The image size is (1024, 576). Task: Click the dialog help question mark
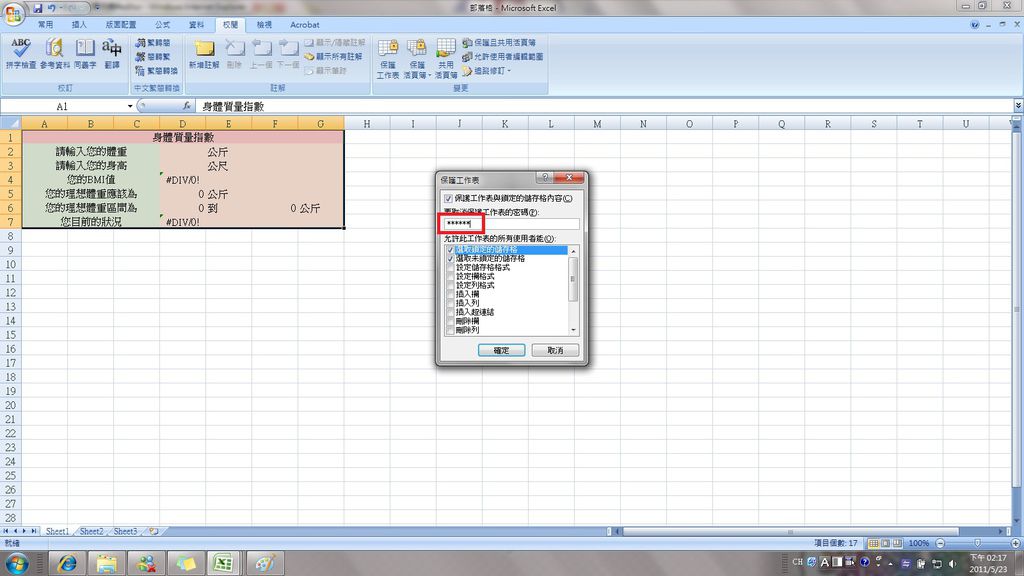(545, 178)
